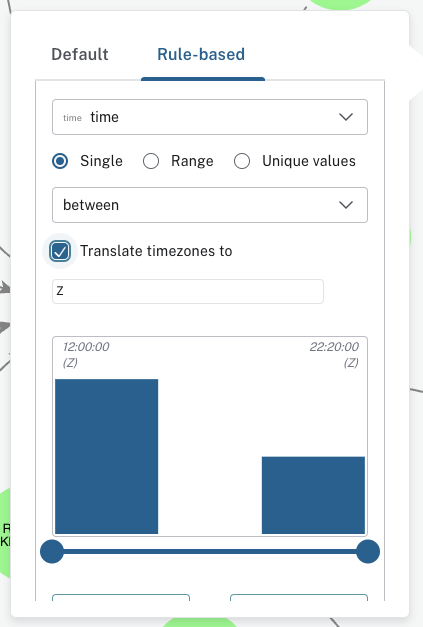Select the Single radio button
Image resolution: width=423 pixels, height=627 pixels.
pyautogui.click(x=60, y=161)
